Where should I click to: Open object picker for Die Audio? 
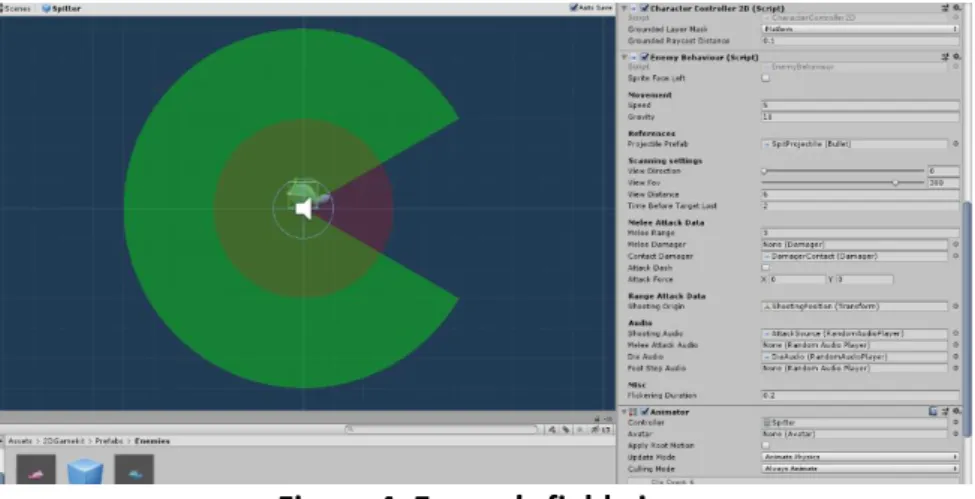956,357
